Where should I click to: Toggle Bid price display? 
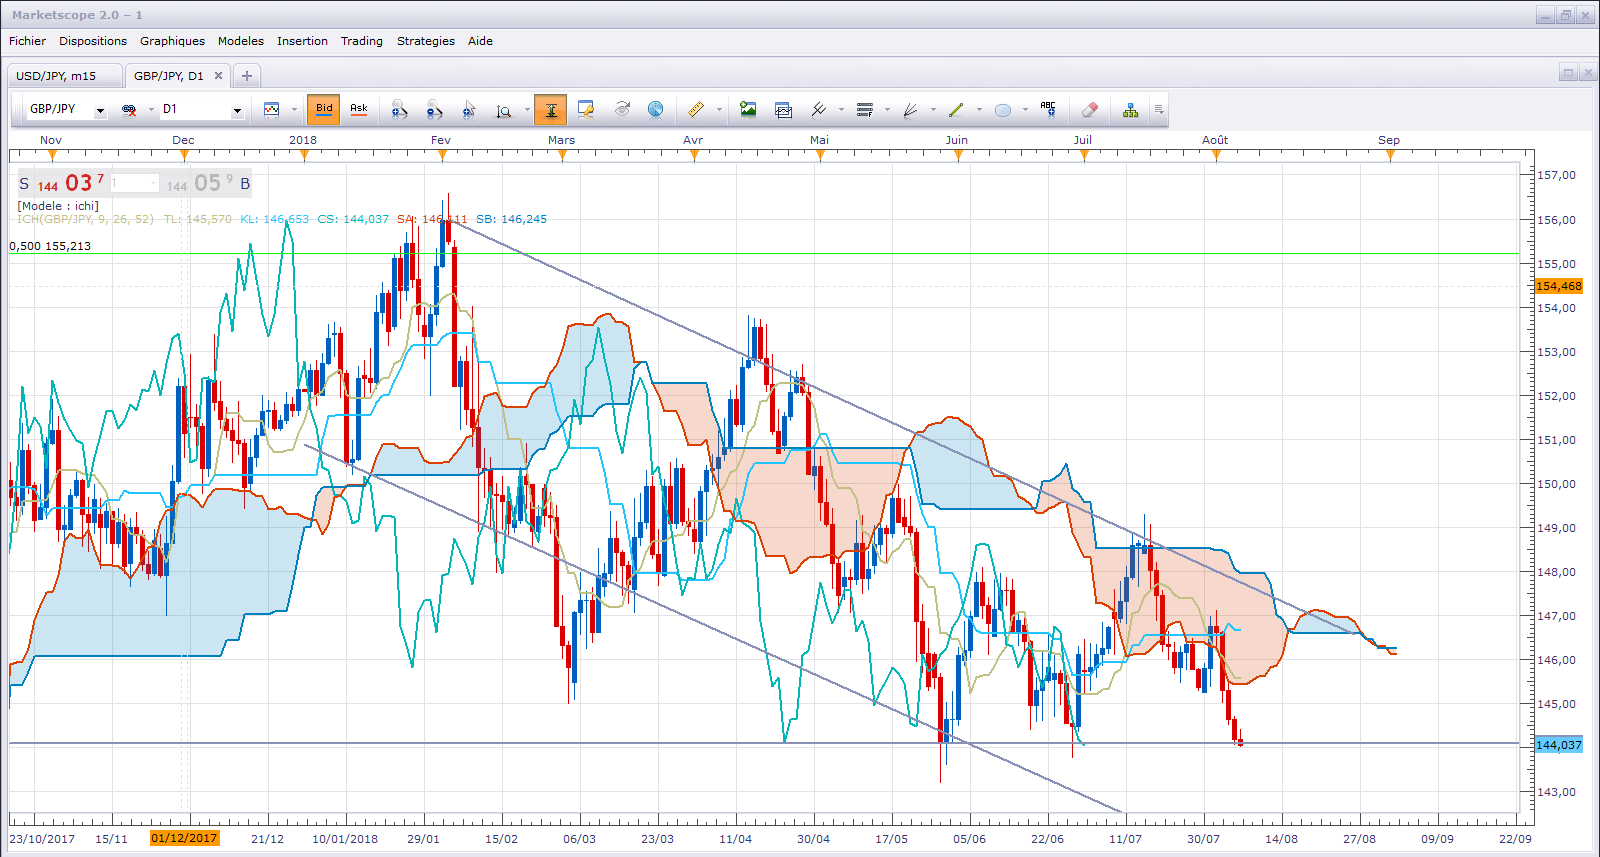(x=324, y=110)
